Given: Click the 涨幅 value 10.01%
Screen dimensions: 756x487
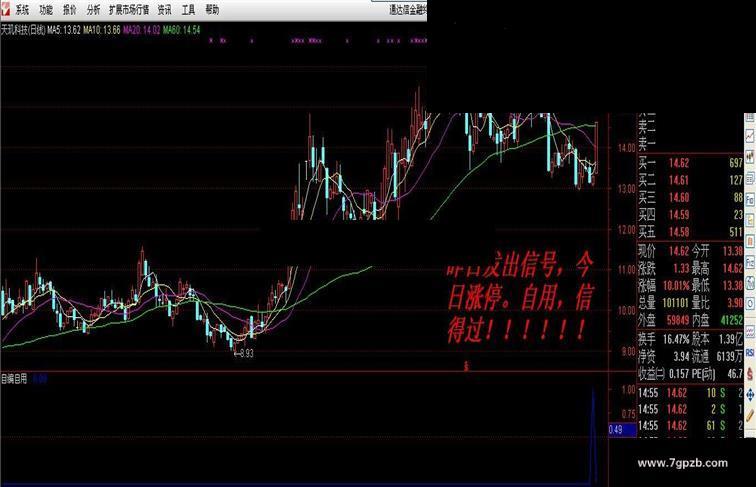Looking at the screenshot, I should (676, 285).
